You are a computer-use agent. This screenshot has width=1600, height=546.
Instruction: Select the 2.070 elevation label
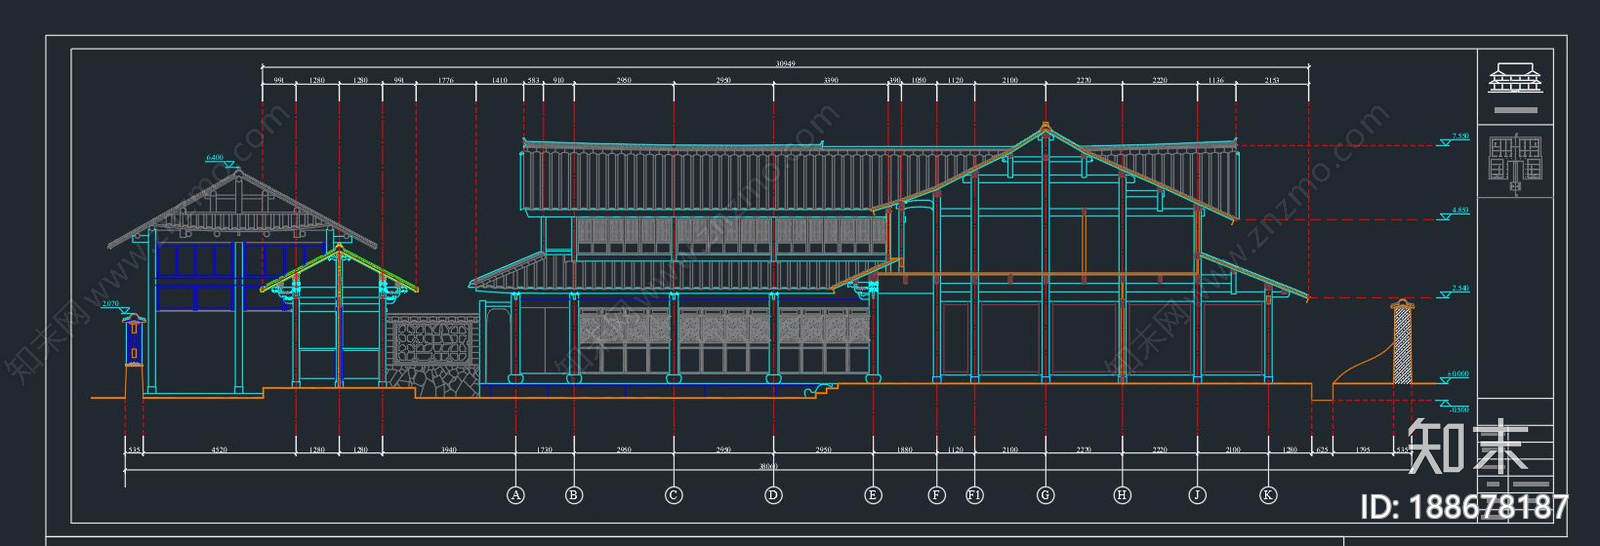[110, 304]
